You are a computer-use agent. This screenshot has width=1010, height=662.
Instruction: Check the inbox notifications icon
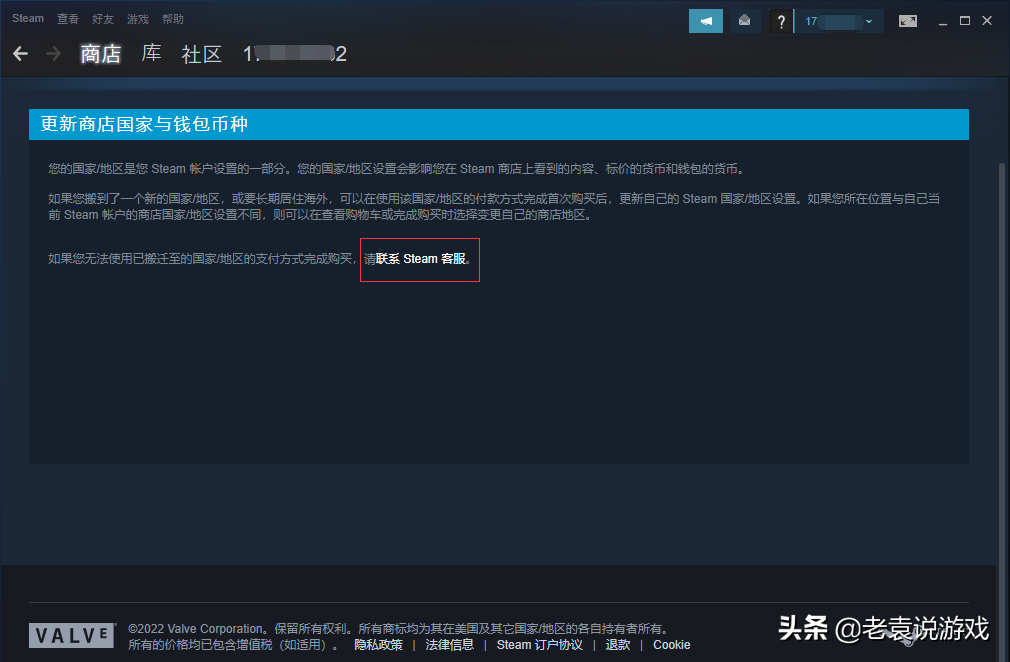pos(745,20)
